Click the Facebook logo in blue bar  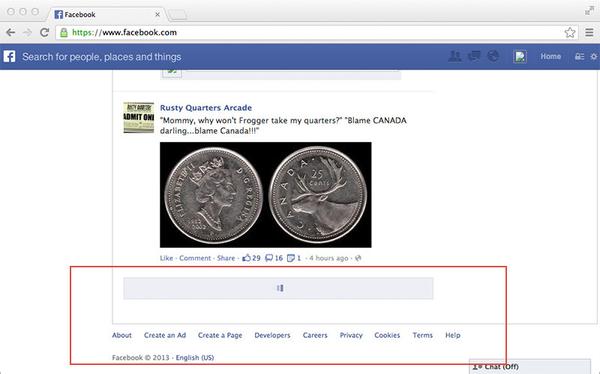point(10,57)
